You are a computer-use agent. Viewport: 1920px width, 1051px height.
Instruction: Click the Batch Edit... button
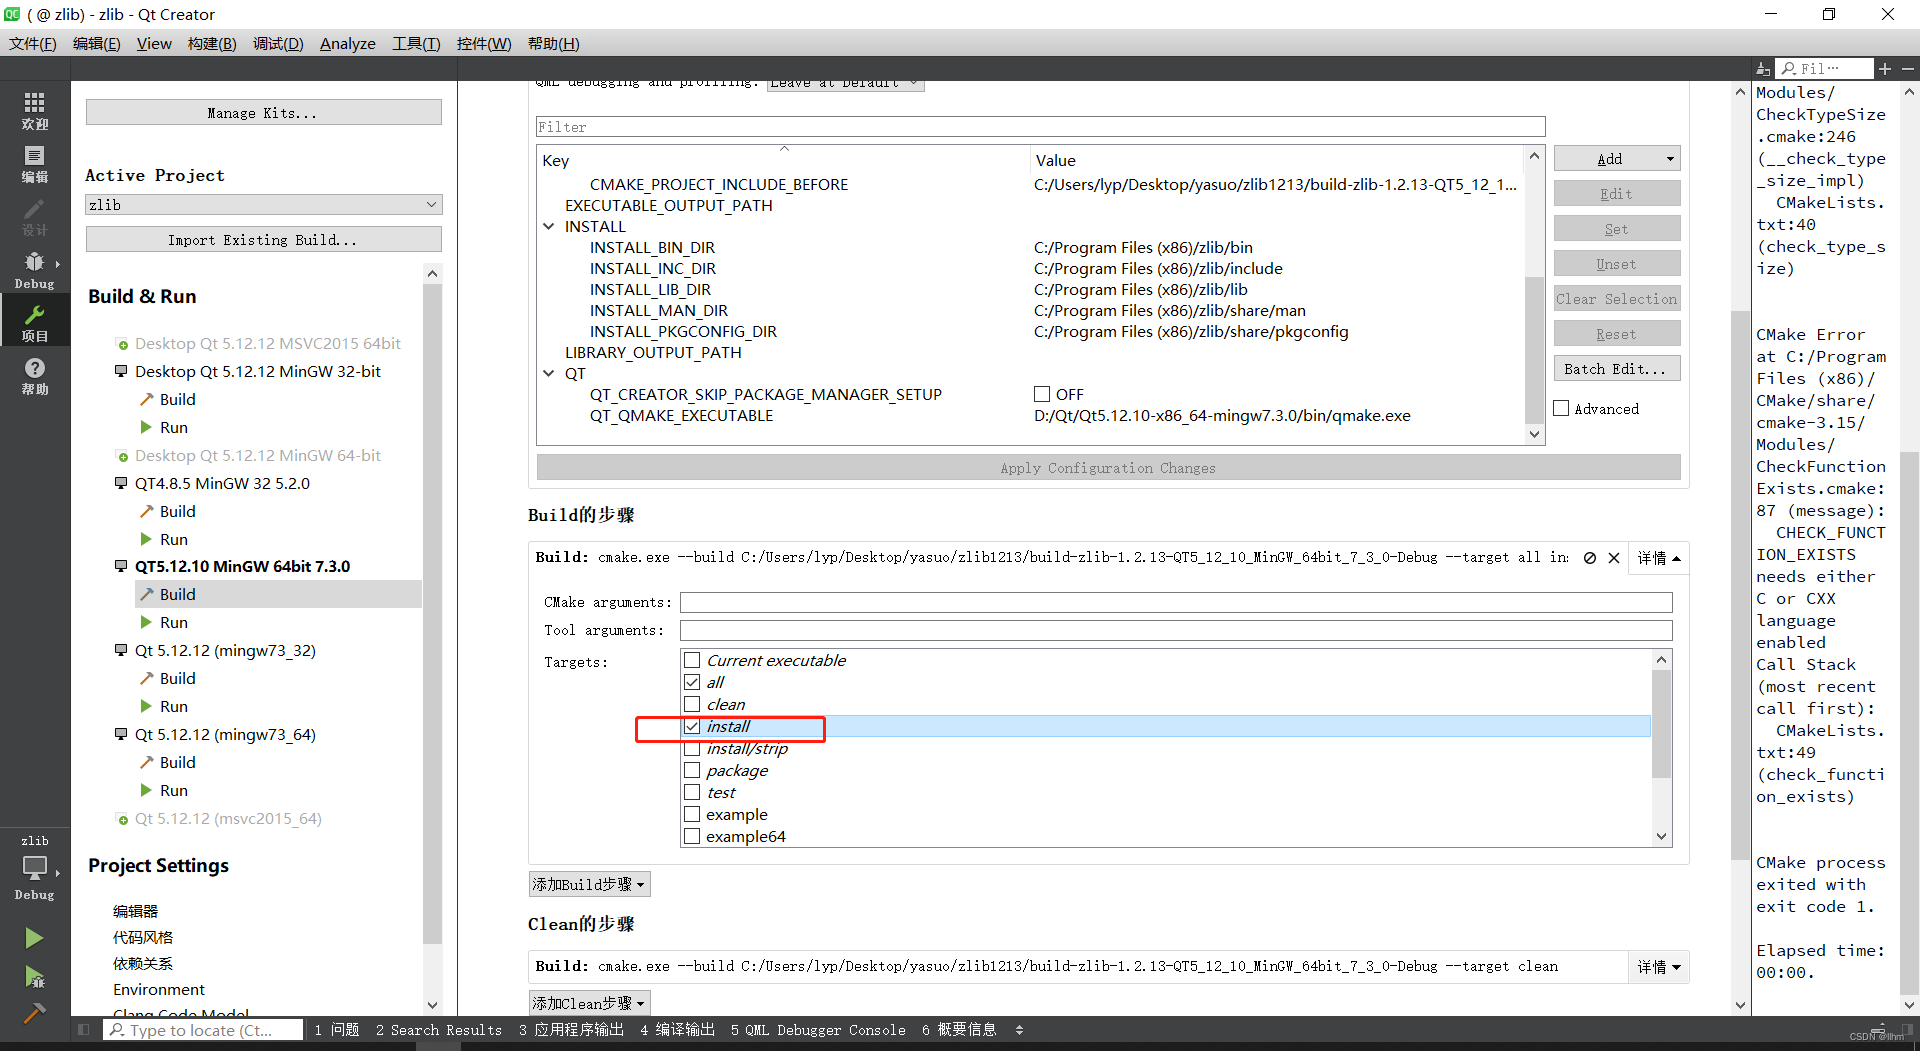pyautogui.click(x=1617, y=369)
